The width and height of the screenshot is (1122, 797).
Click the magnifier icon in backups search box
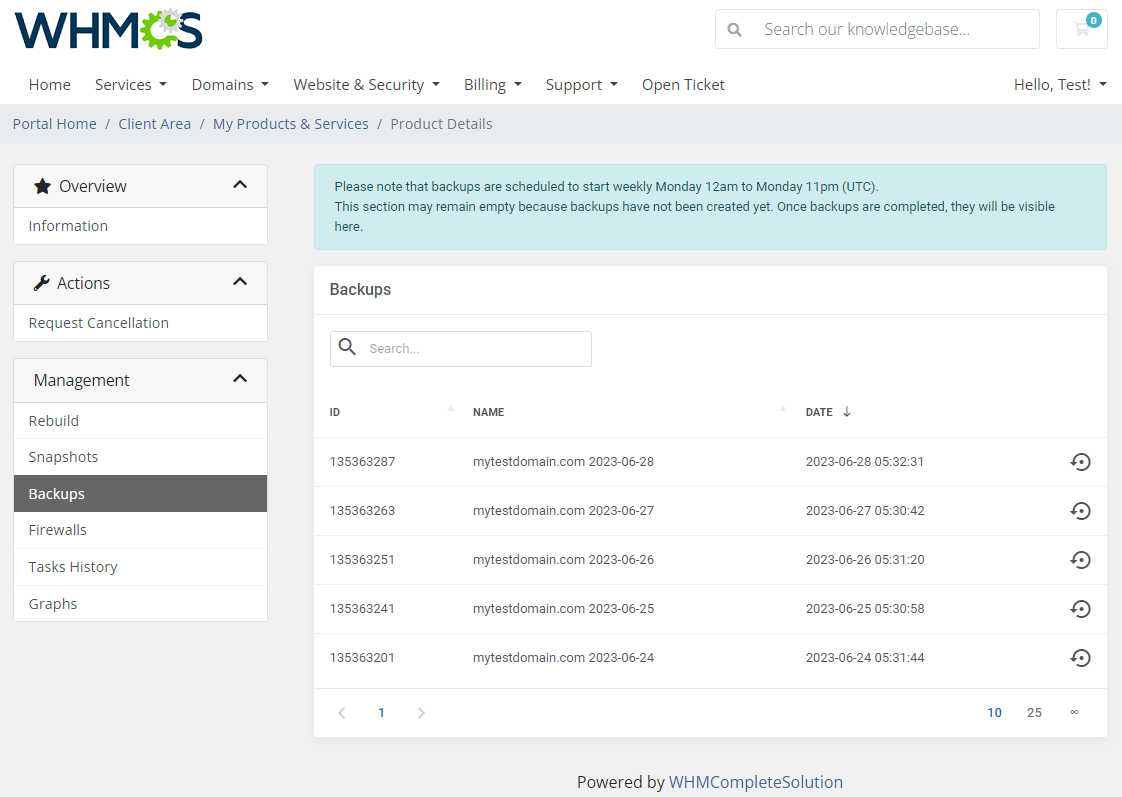click(347, 346)
